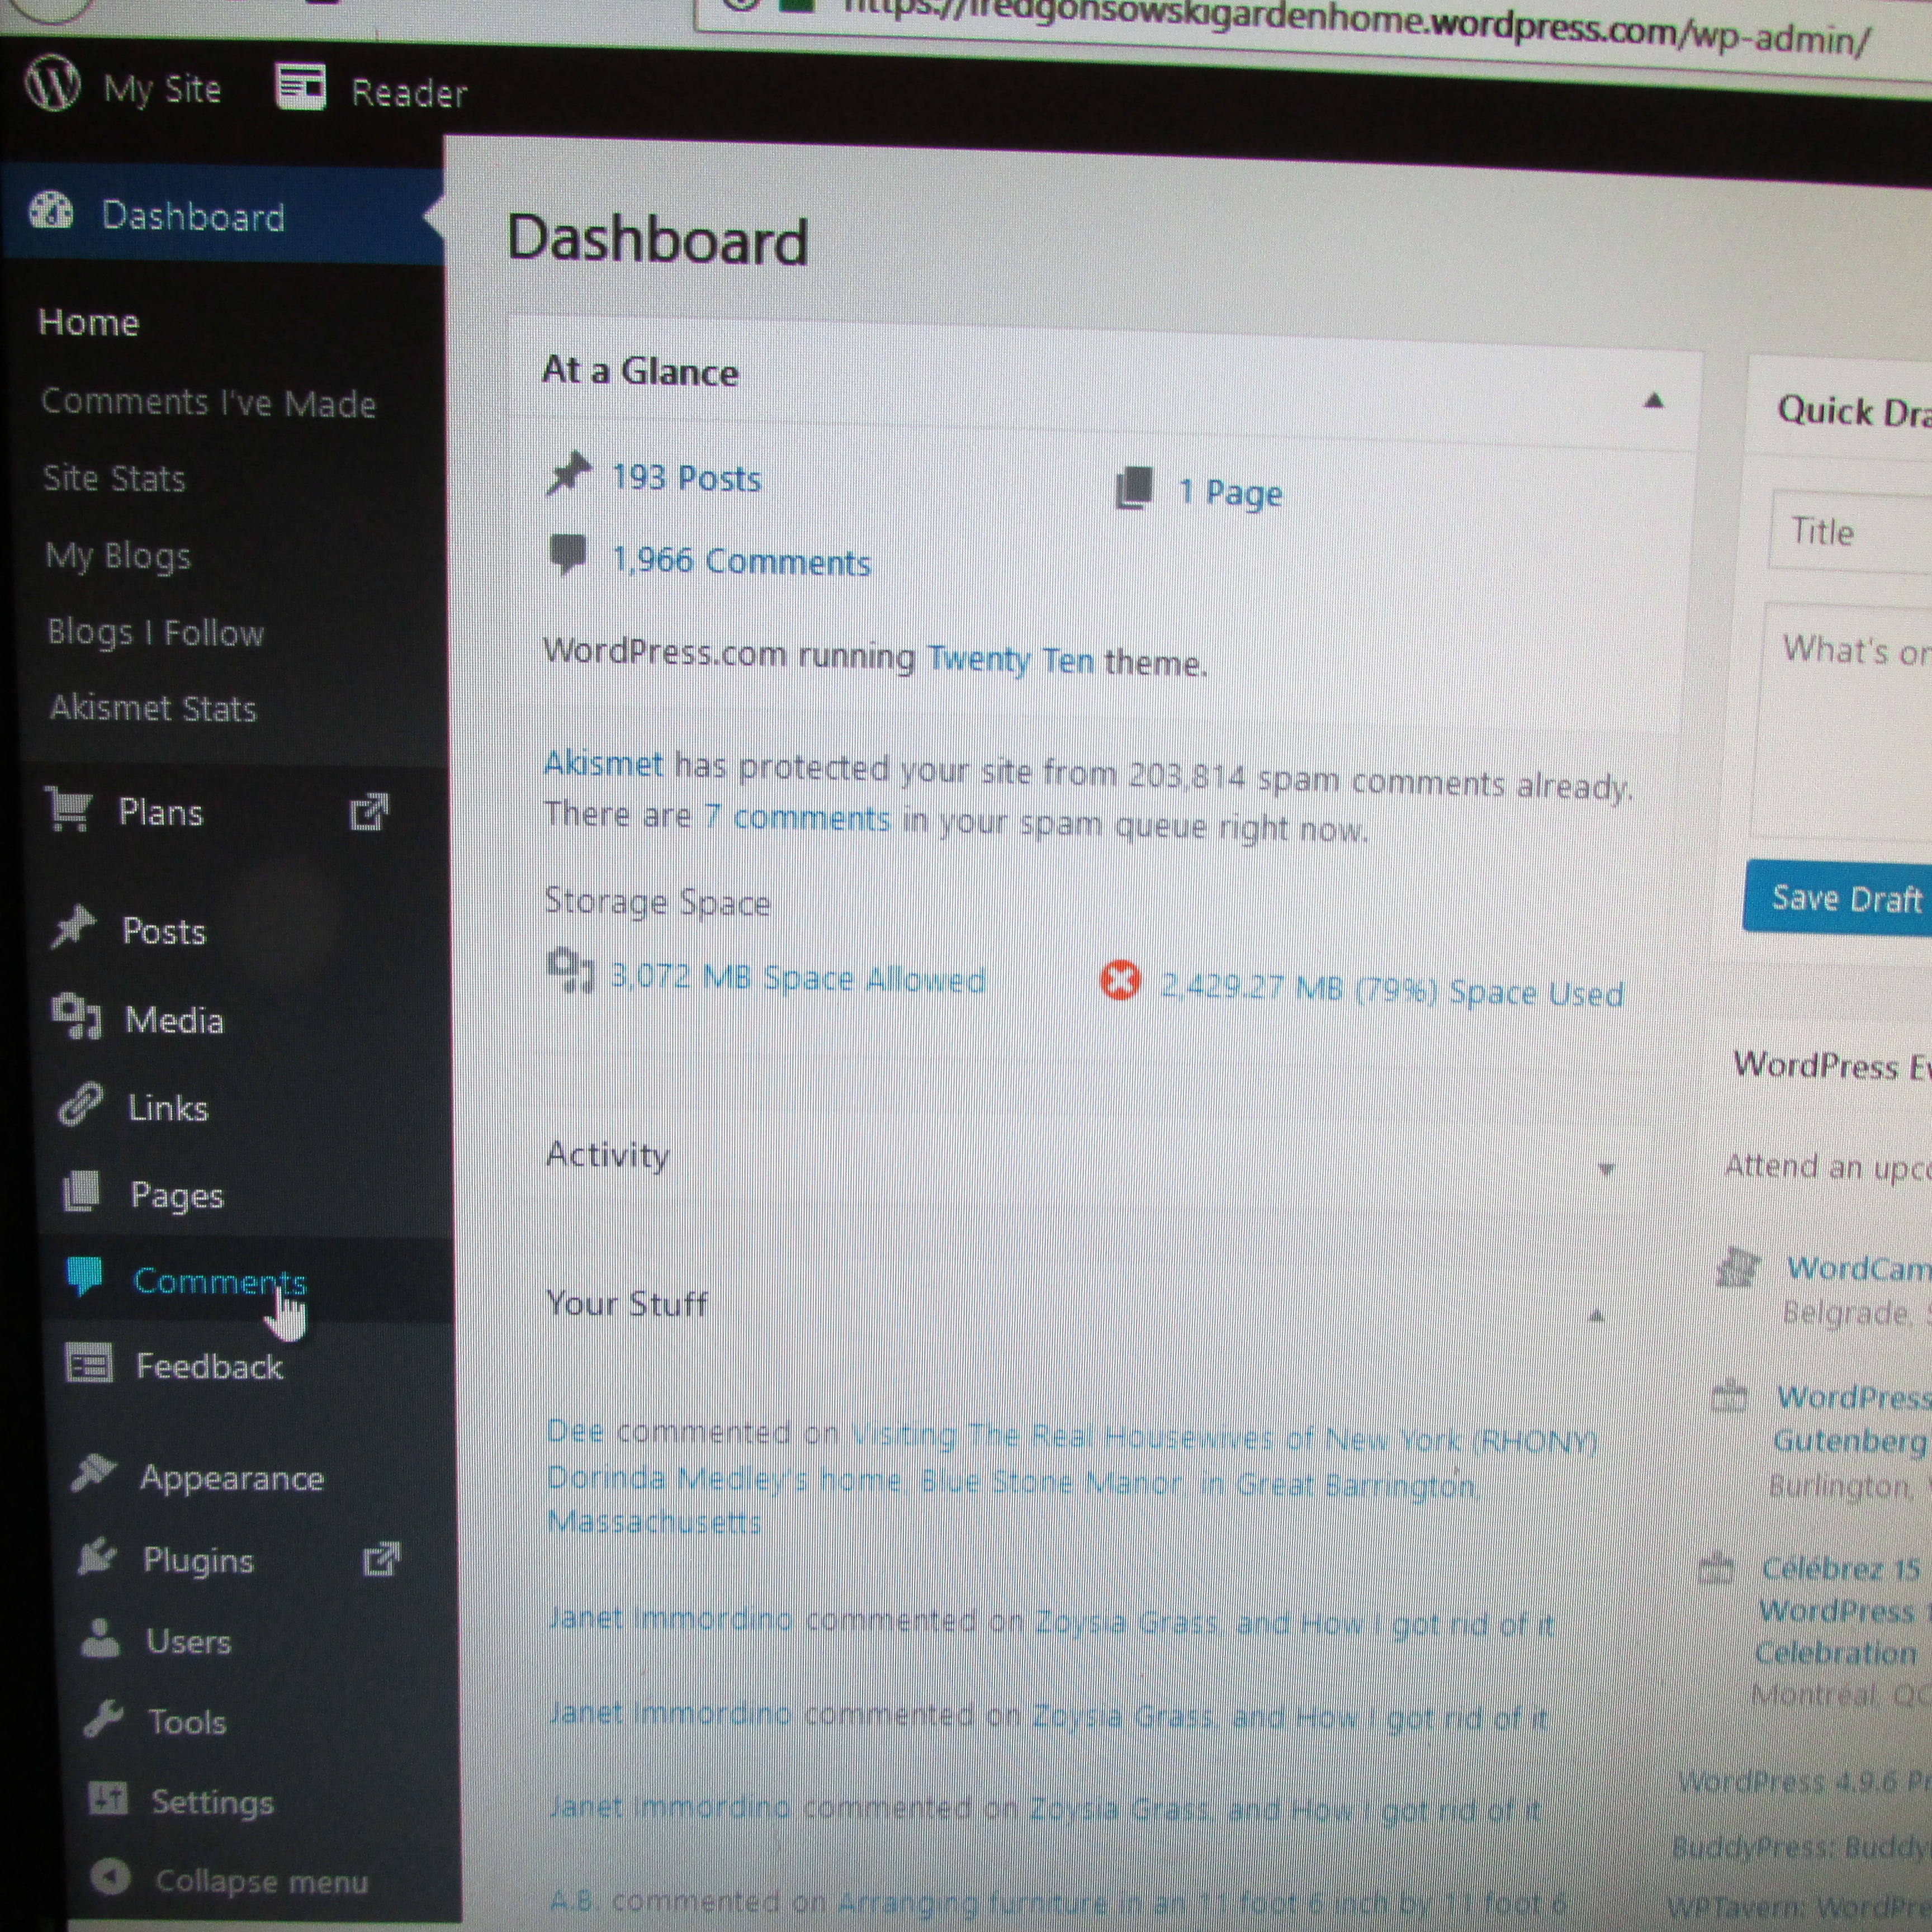
Task: Open Site Stats menu item
Action: click(114, 479)
